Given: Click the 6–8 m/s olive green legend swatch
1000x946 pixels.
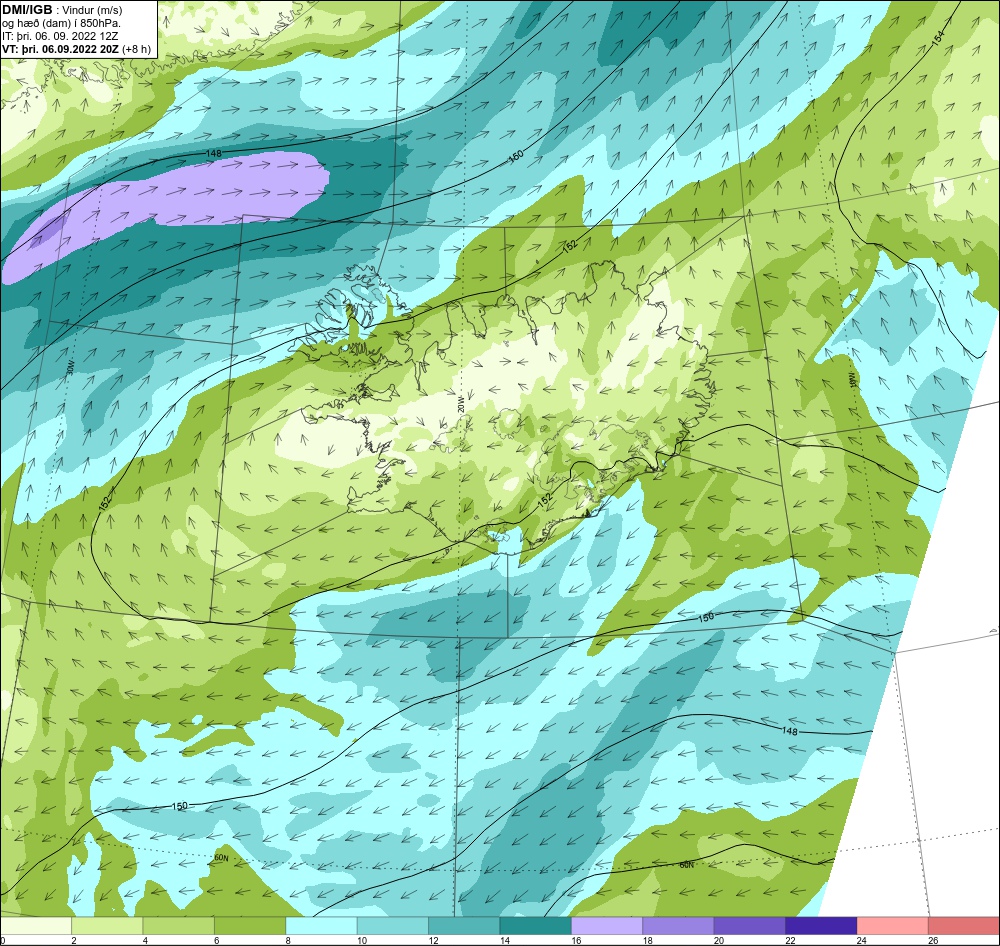Looking at the screenshot, I should [250, 926].
